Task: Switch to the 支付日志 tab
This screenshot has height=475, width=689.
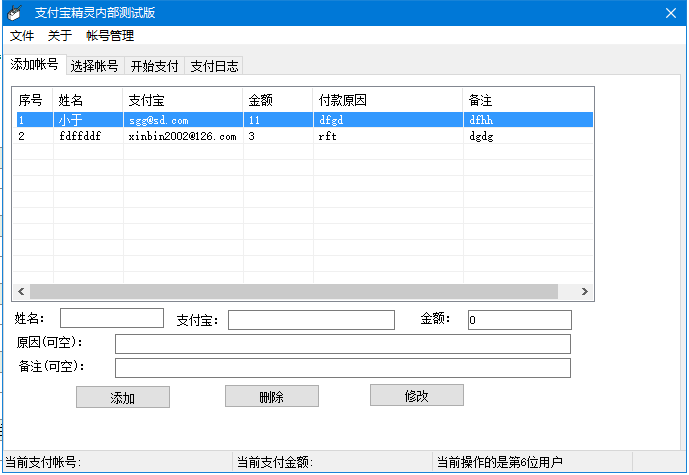Action: (214, 66)
